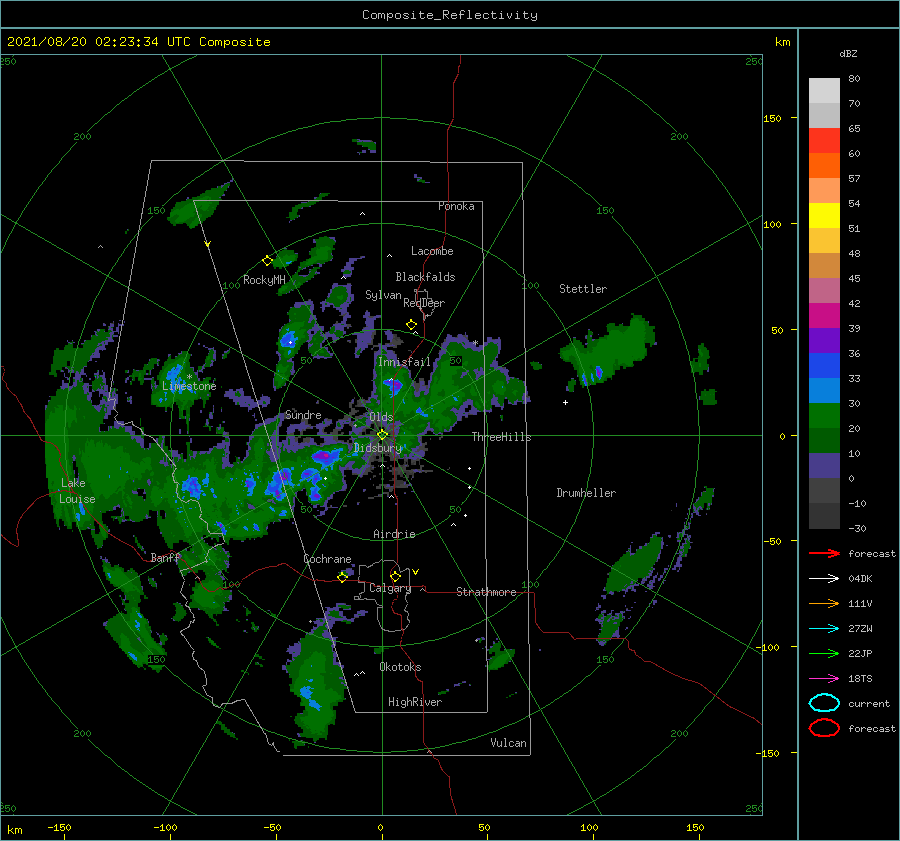Click the Airdrie label
900x841 pixels.
click(x=394, y=534)
